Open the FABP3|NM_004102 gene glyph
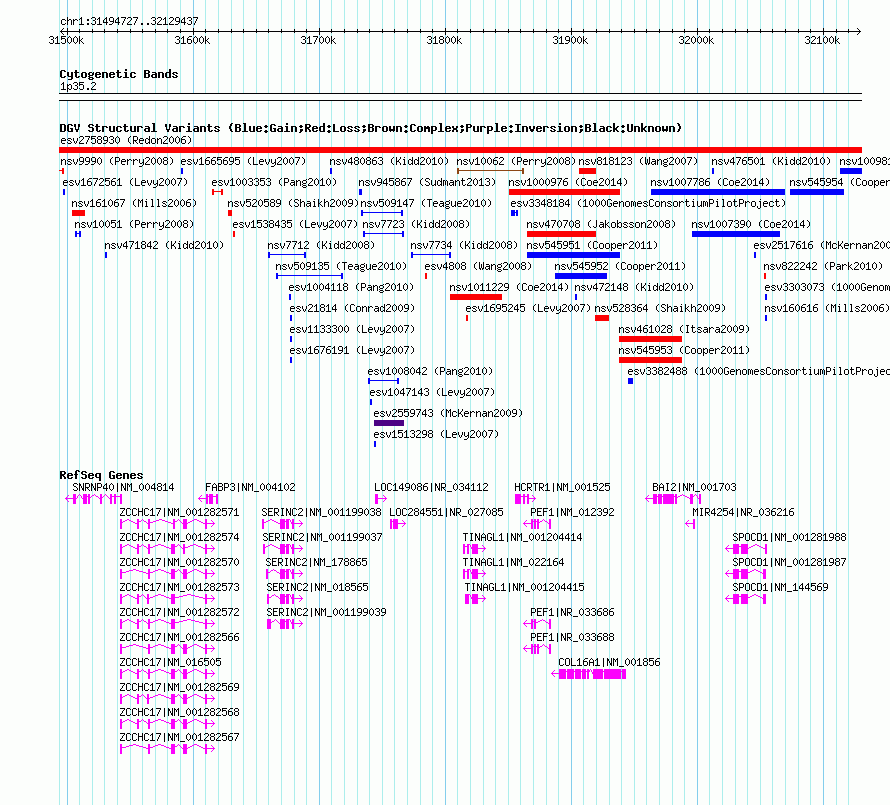 click(208, 499)
